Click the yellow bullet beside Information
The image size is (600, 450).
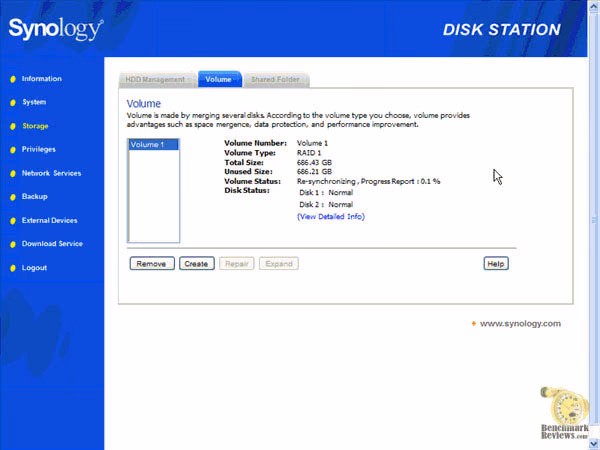[13, 79]
